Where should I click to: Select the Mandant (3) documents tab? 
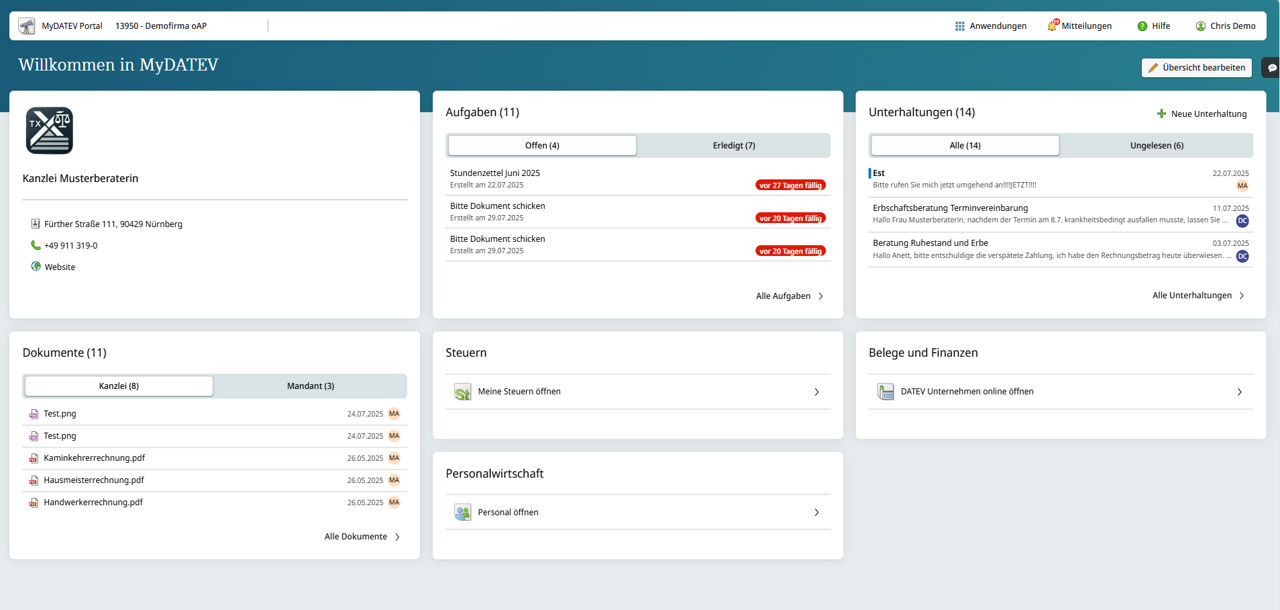point(310,386)
